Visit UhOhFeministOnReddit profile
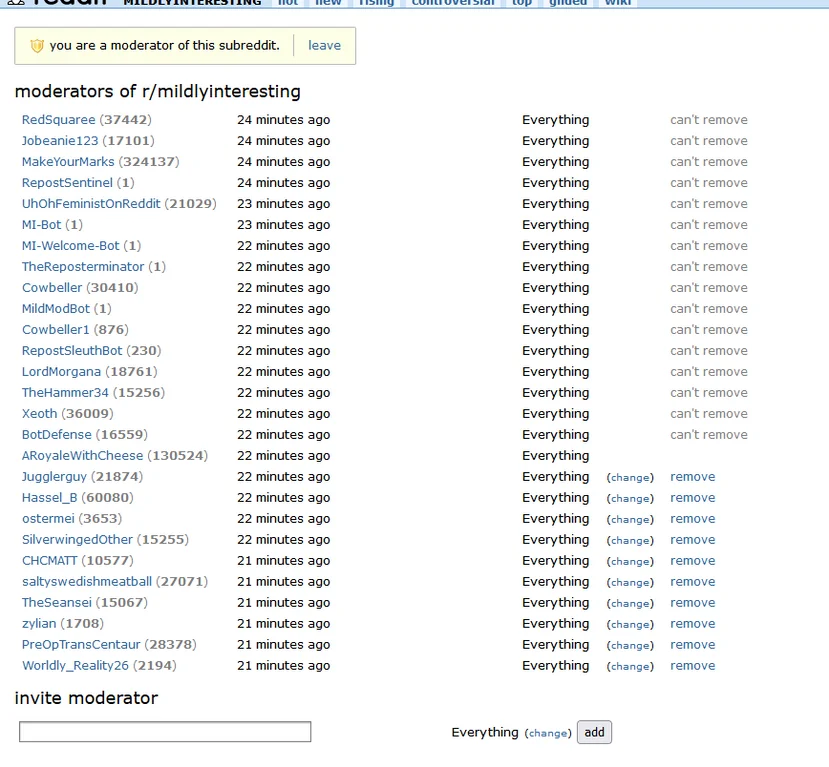Image resolution: width=829 pixels, height=767 pixels. click(x=91, y=204)
